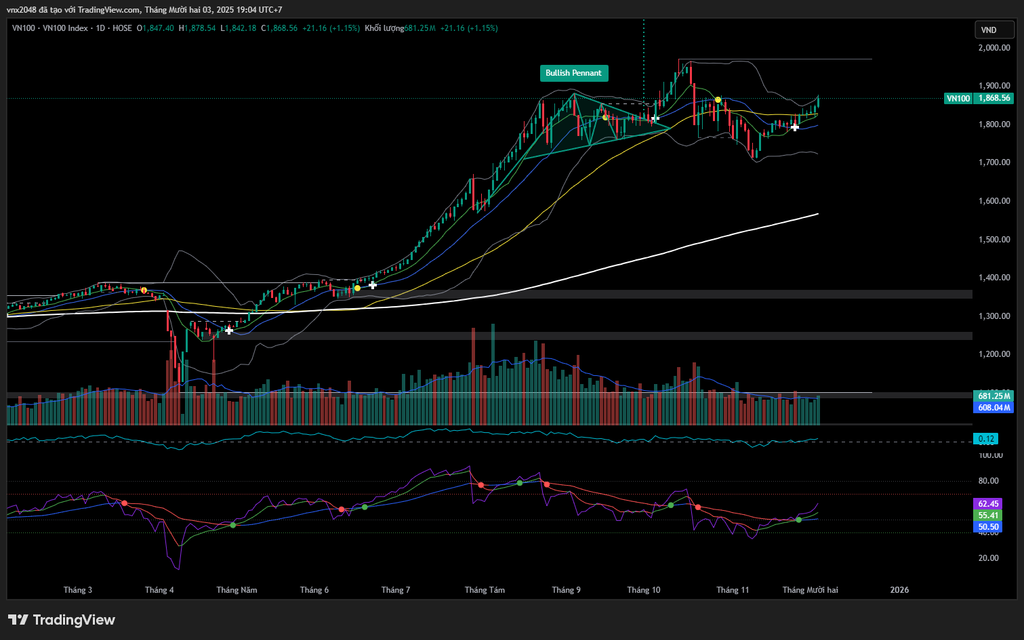Image resolution: width=1024 pixels, height=640 pixels.
Task: Select the Bullish Pennant pattern label
Action: coord(573,73)
